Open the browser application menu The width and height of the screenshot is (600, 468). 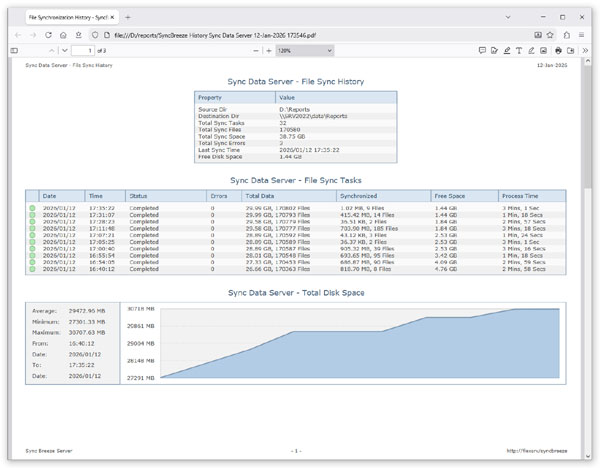point(581,35)
